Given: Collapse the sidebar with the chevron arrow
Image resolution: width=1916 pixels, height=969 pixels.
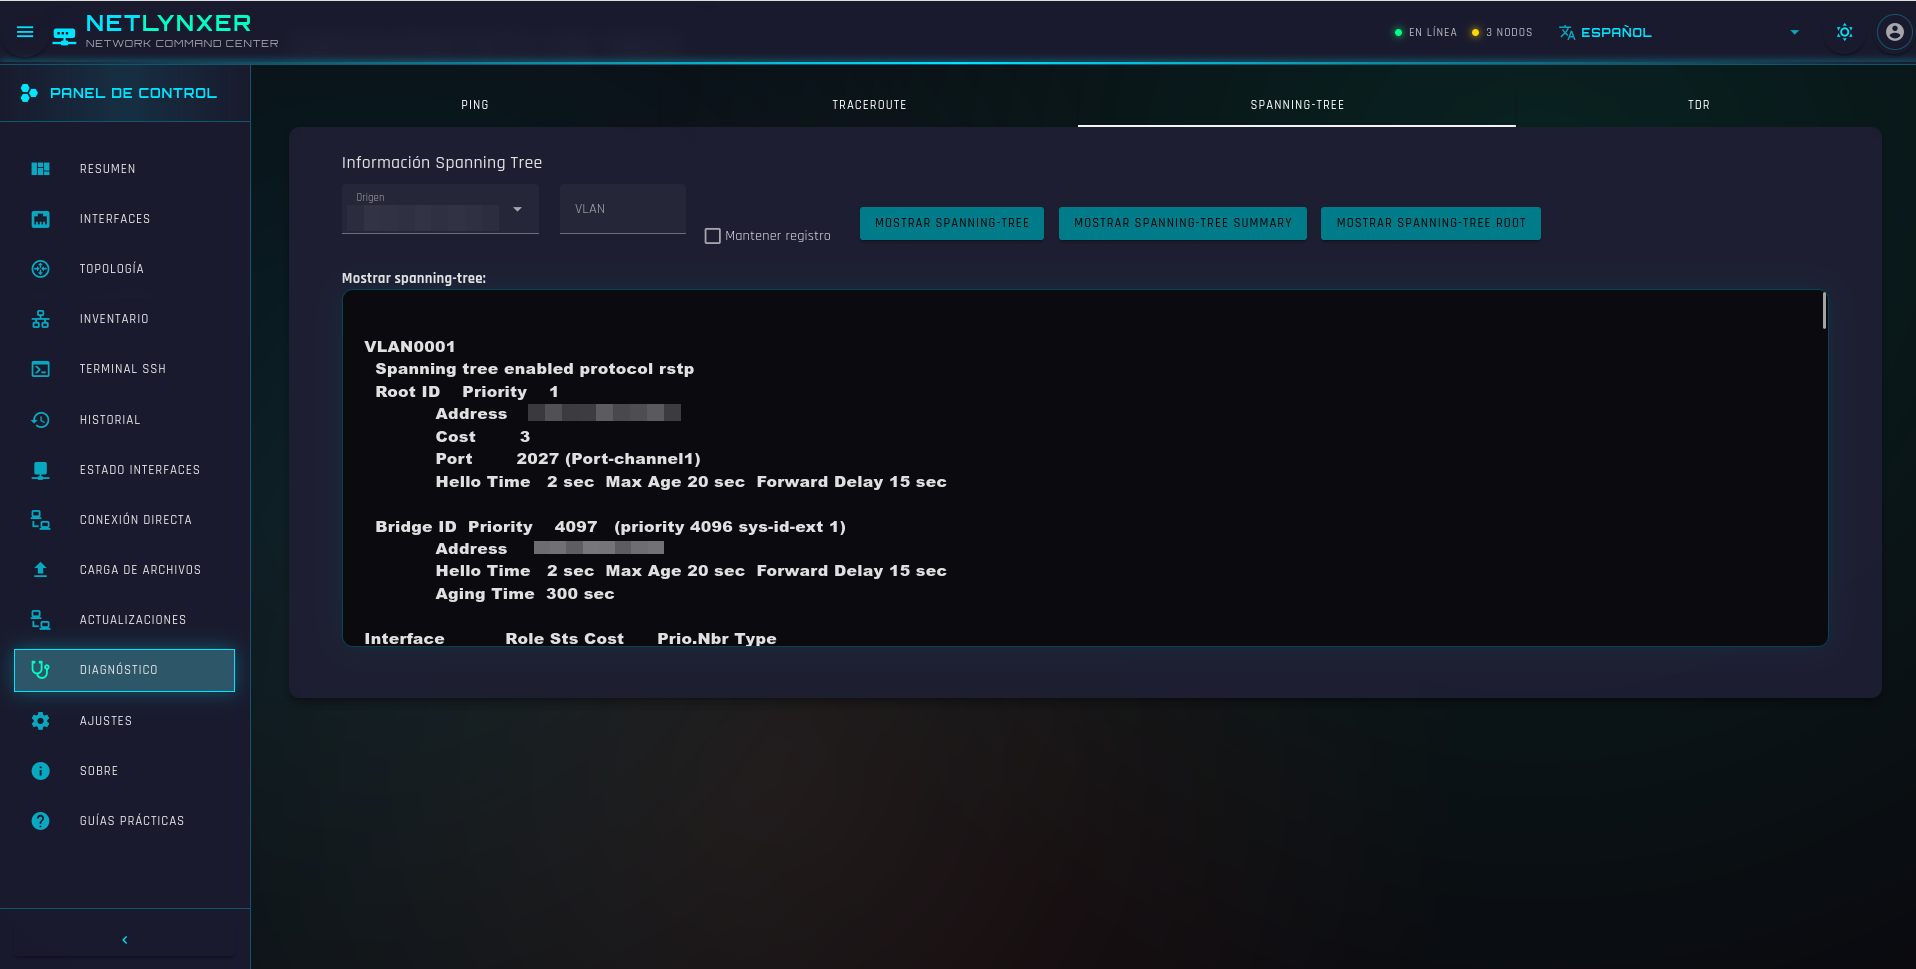Looking at the screenshot, I should point(125,940).
